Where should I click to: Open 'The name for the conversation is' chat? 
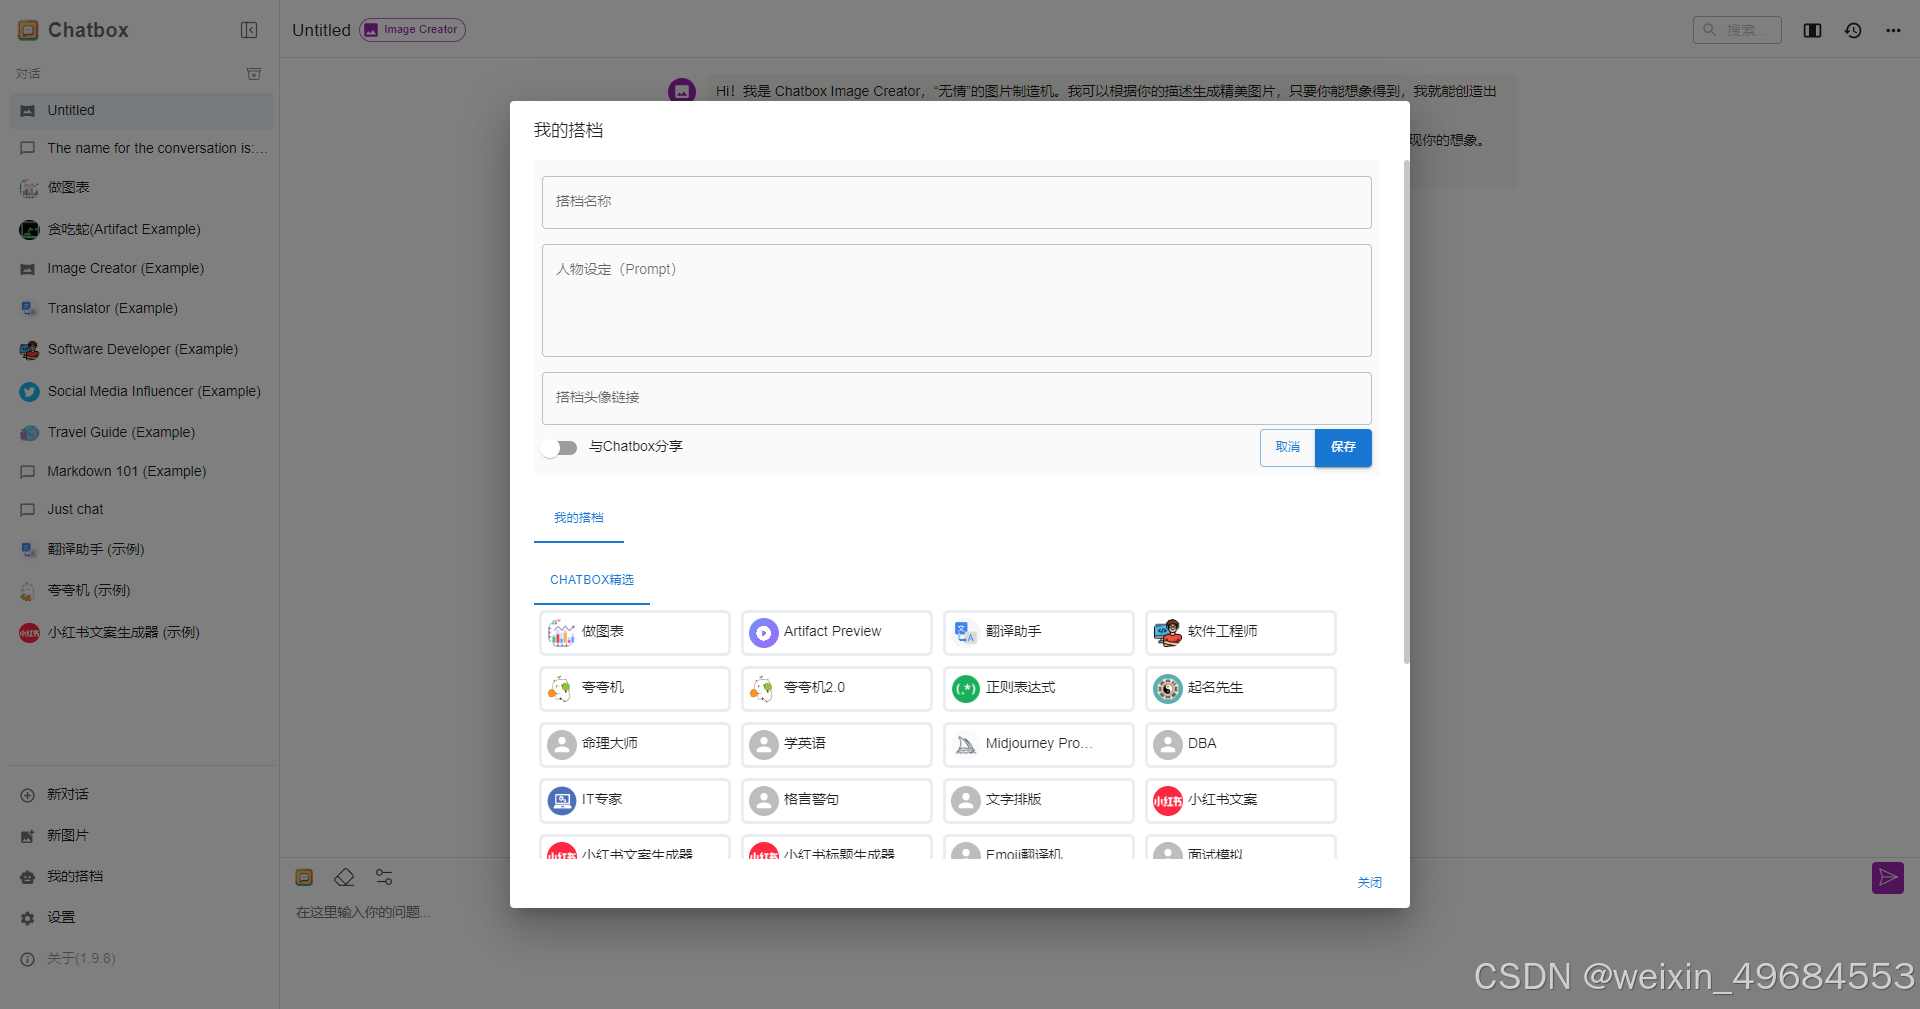(141, 148)
